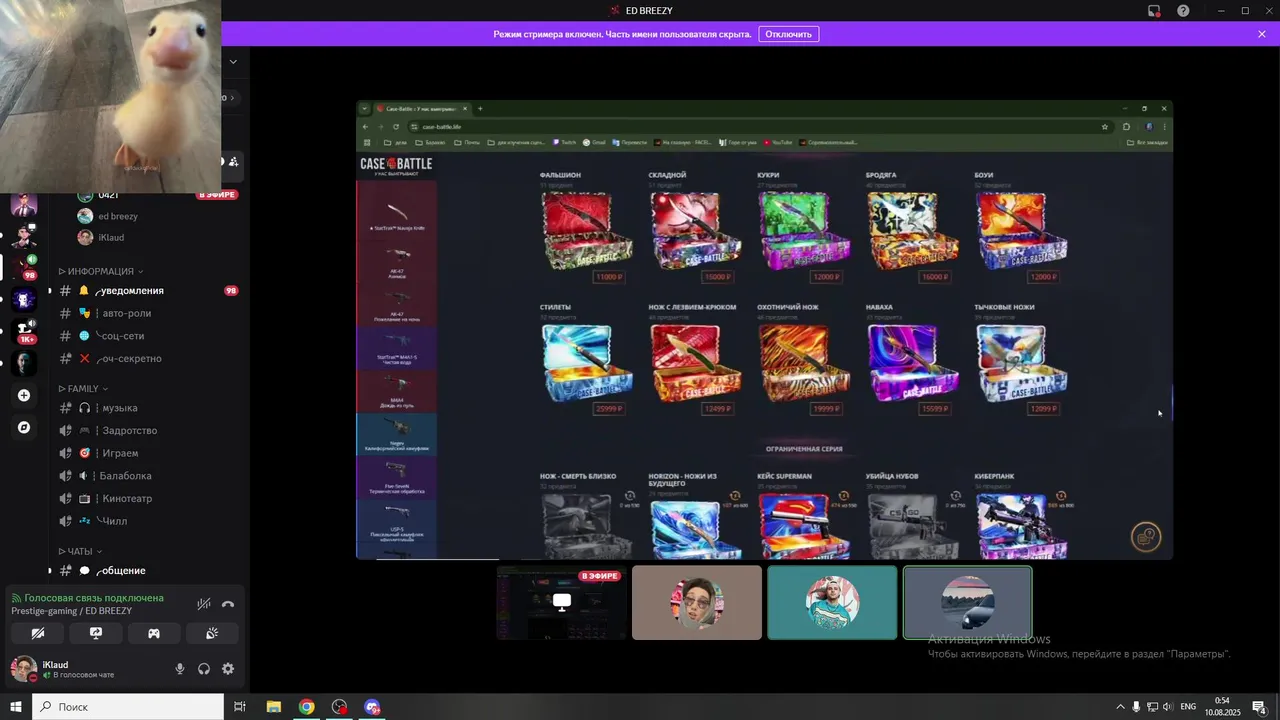Click the round chat icon bottom-right of stream
This screenshot has width=1280, height=720.
(x=1146, y=537)
